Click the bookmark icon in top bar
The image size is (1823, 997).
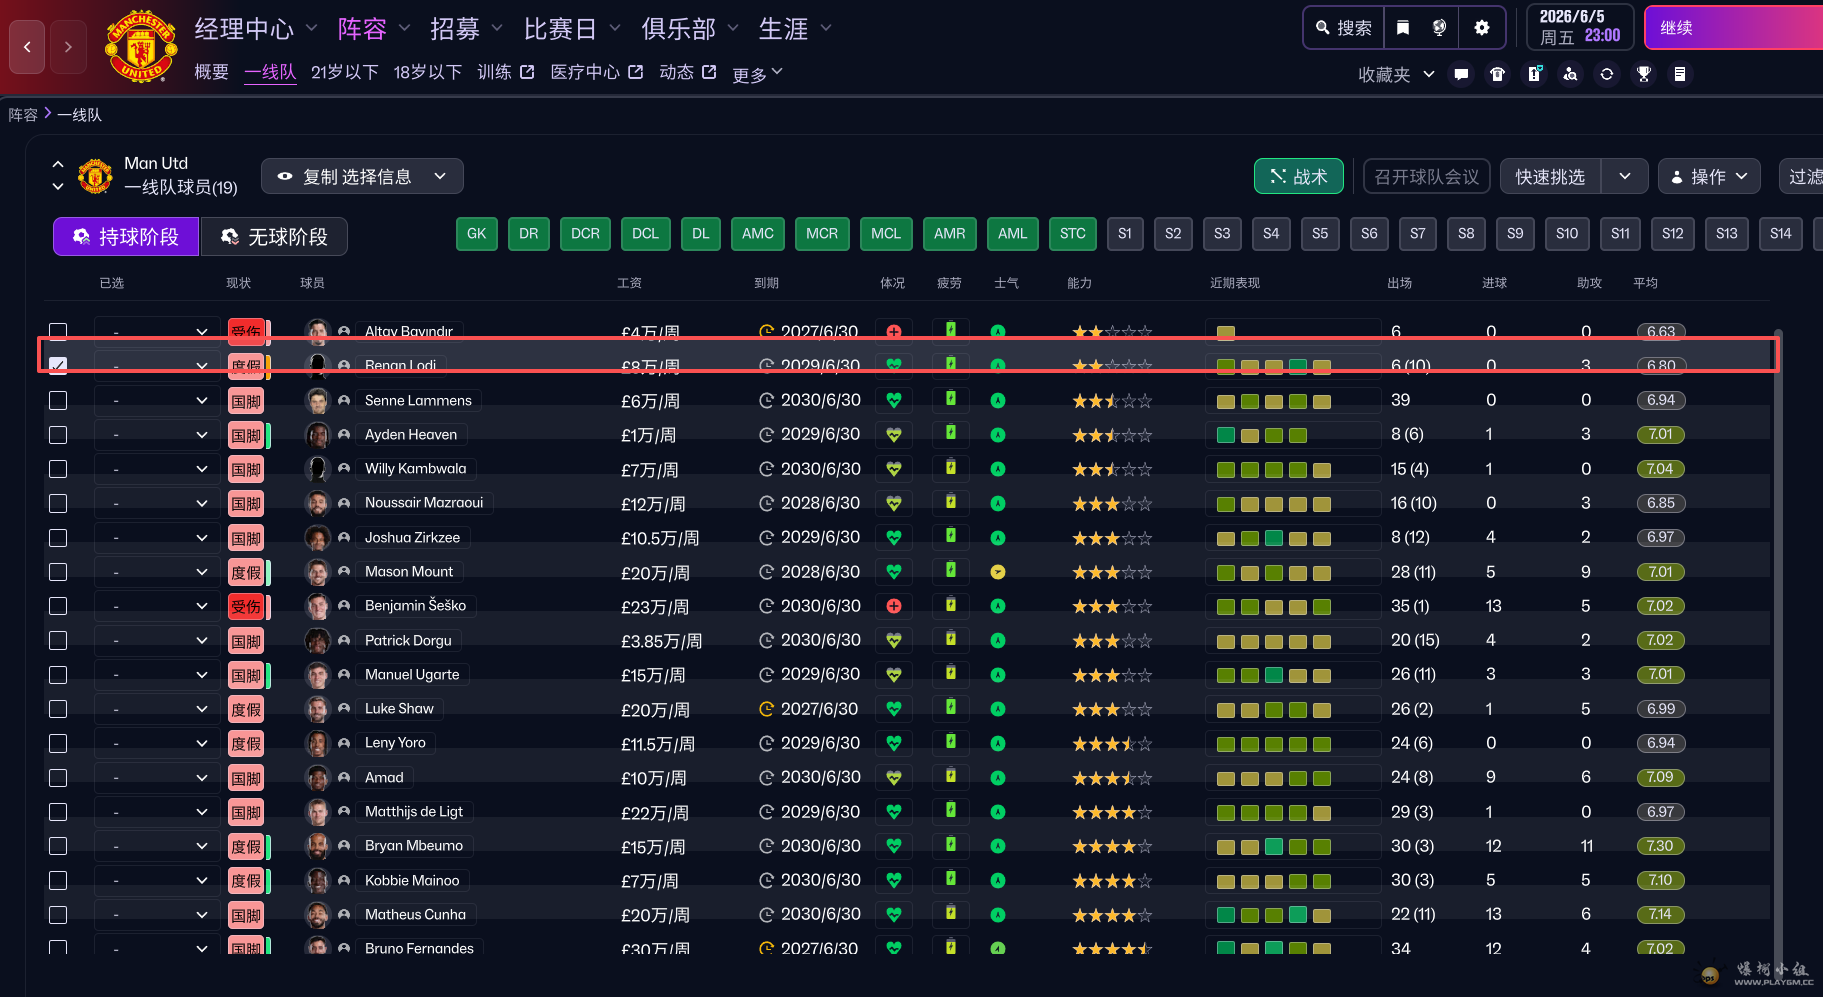point(1403,28)
